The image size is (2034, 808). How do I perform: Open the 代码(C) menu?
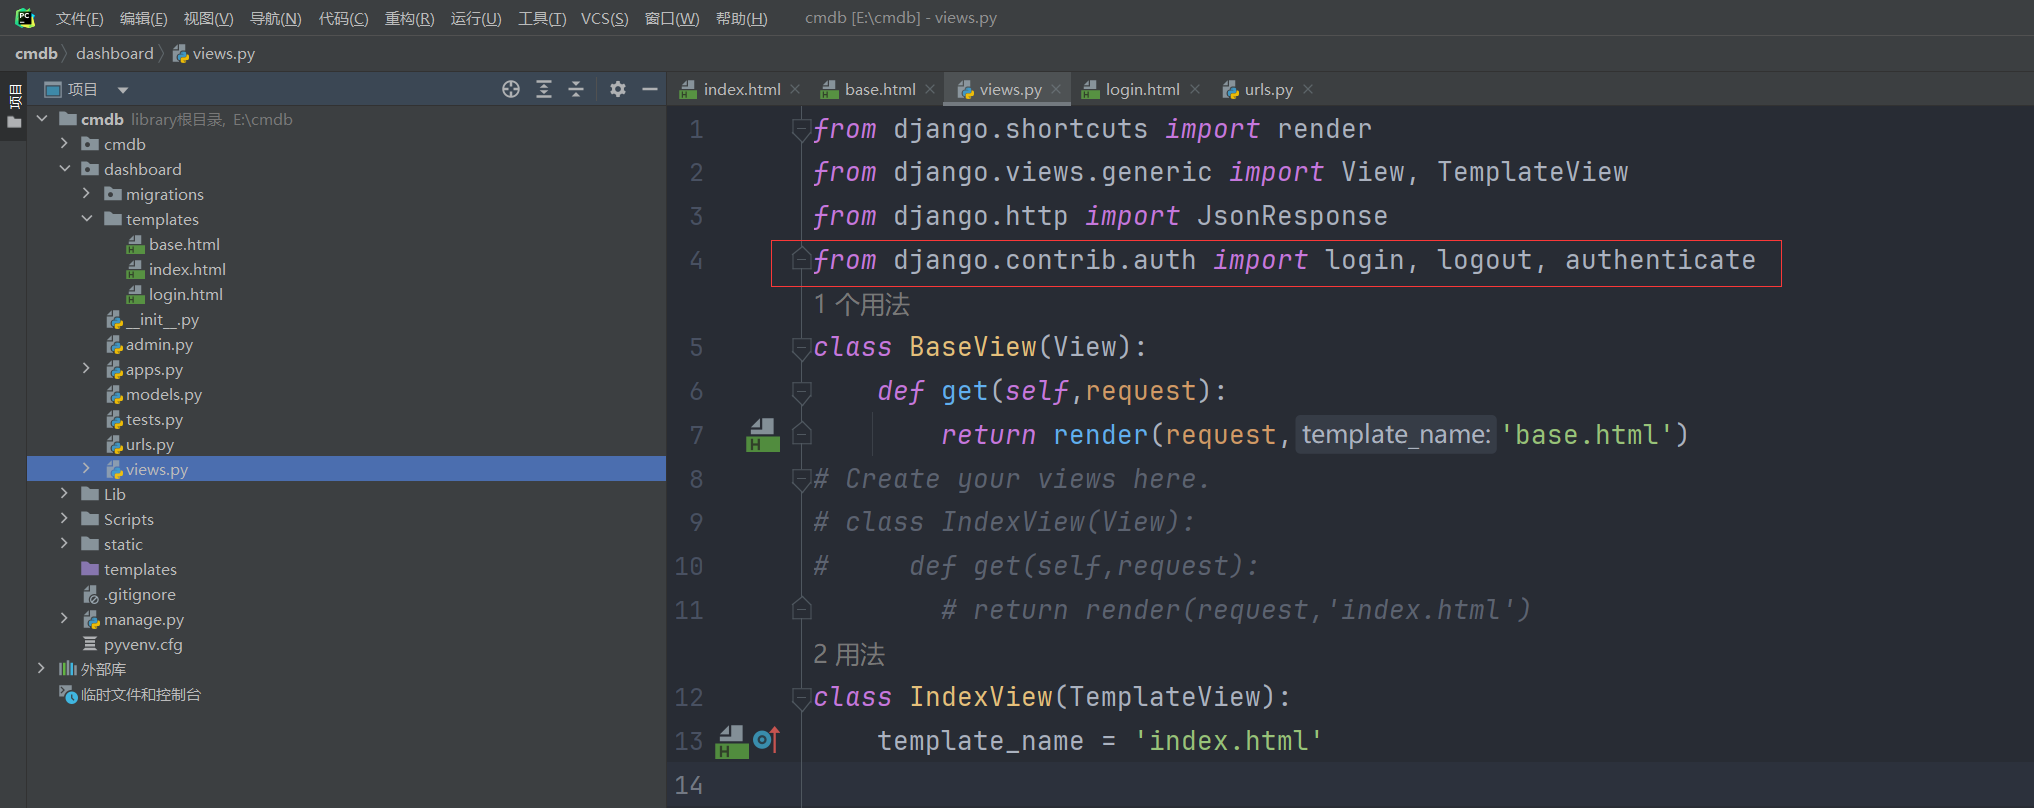tap(343, 18)
